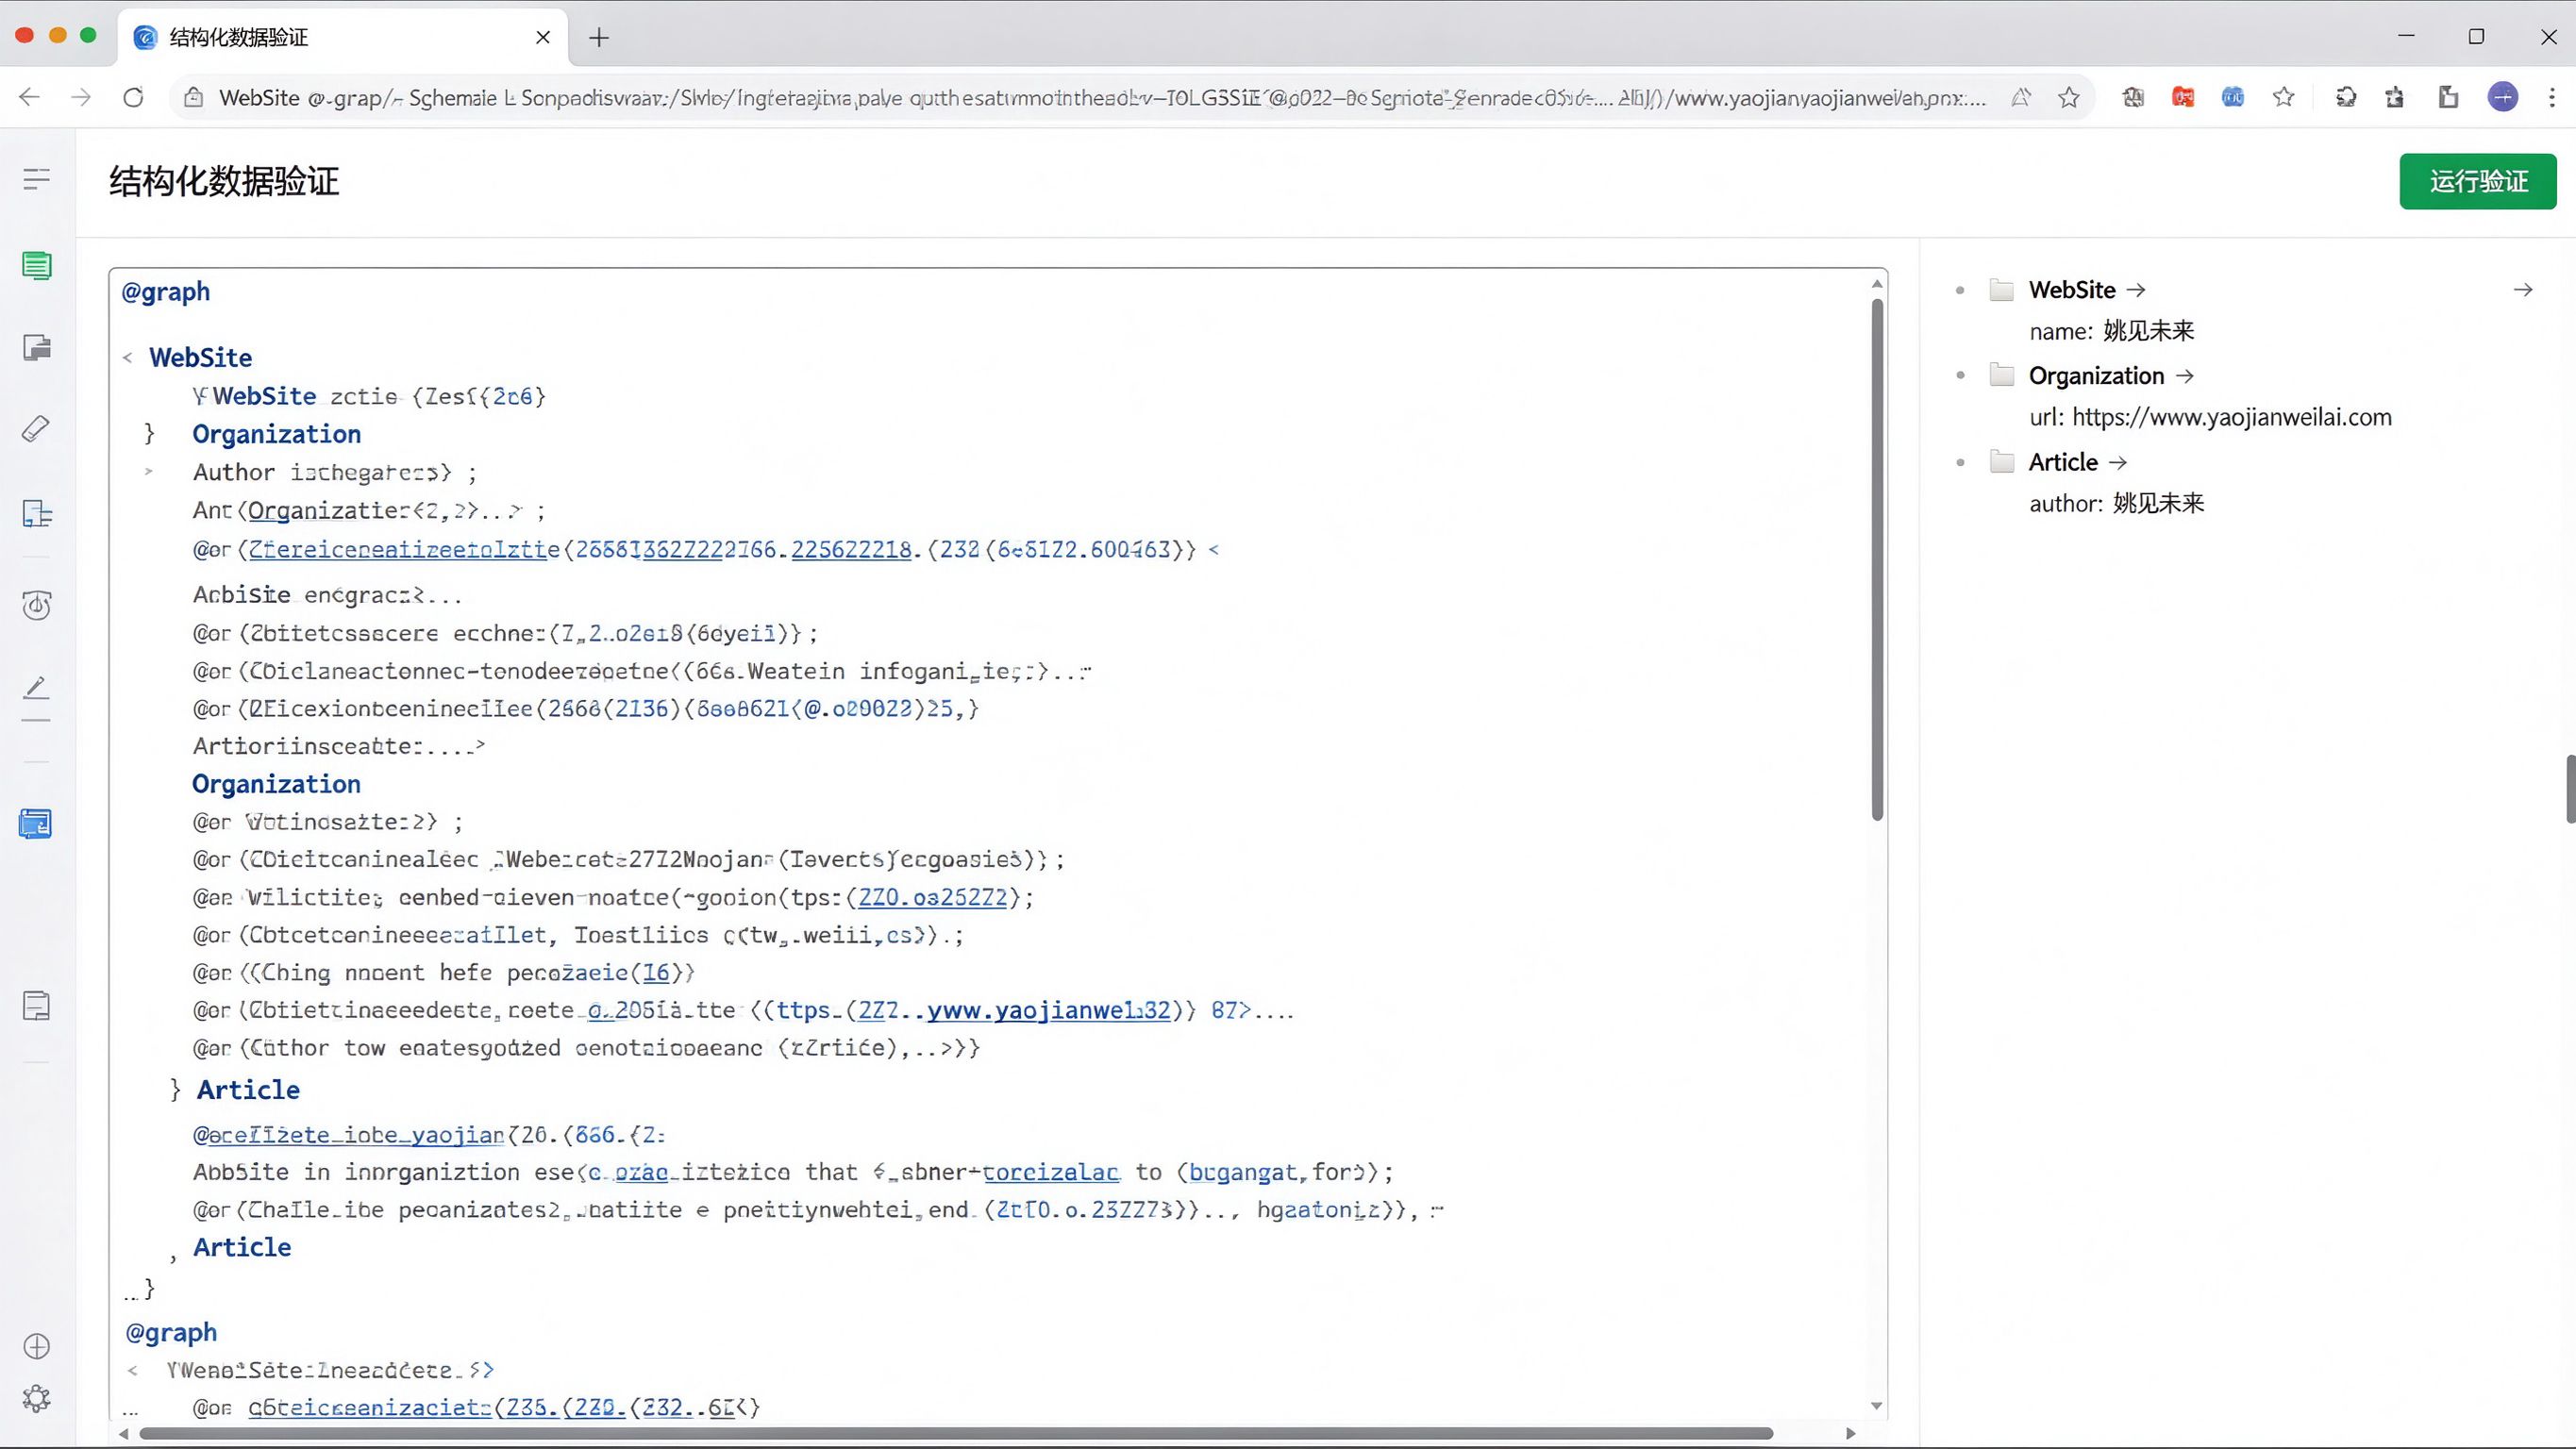This screenshot has height=1449, width=2576.
Task: Collapse the WebSite node in code tree
Action: tap(128, 358)
